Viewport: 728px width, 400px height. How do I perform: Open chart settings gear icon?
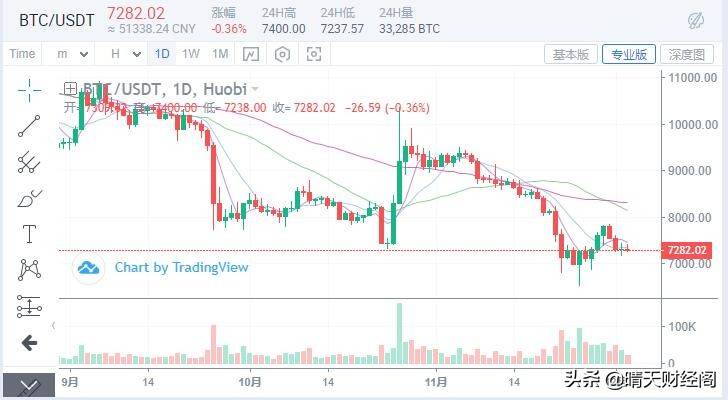284,54
